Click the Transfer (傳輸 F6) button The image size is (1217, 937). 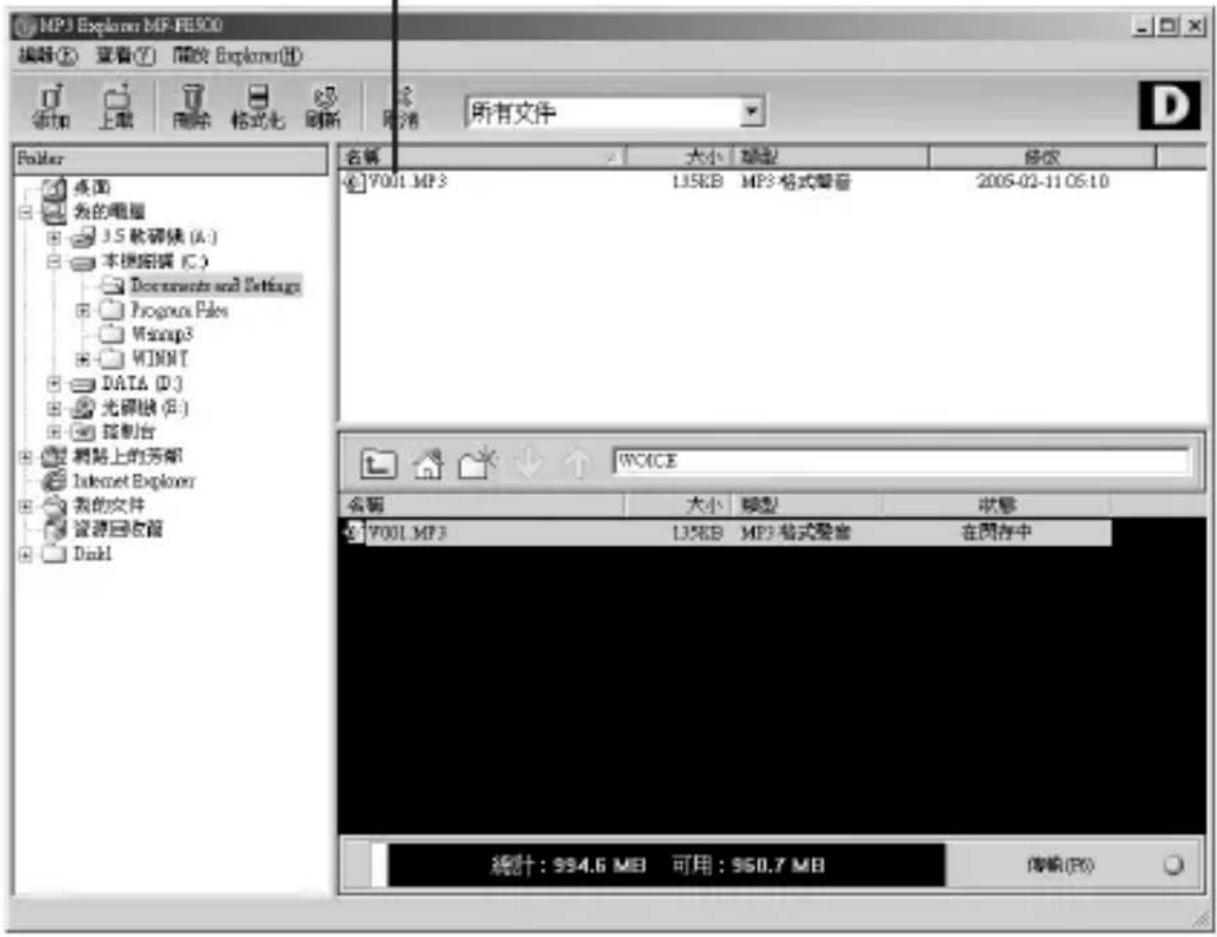tap(1060, 866)
